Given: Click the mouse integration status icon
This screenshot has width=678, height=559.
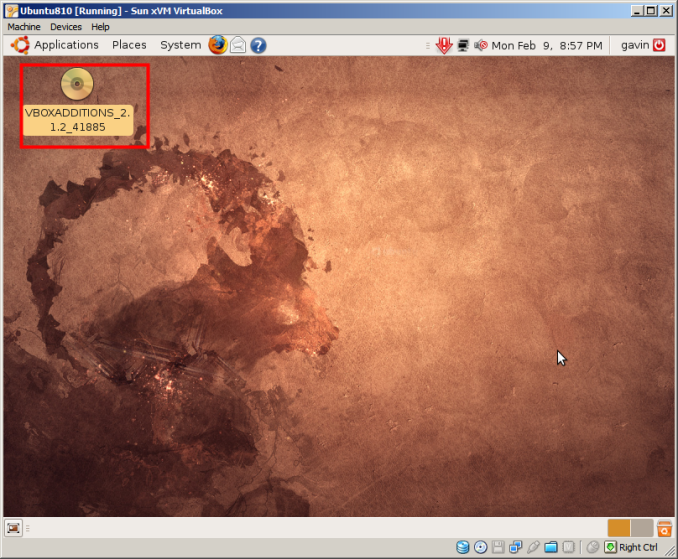Looking at the screenshot, I should [593, 547].
